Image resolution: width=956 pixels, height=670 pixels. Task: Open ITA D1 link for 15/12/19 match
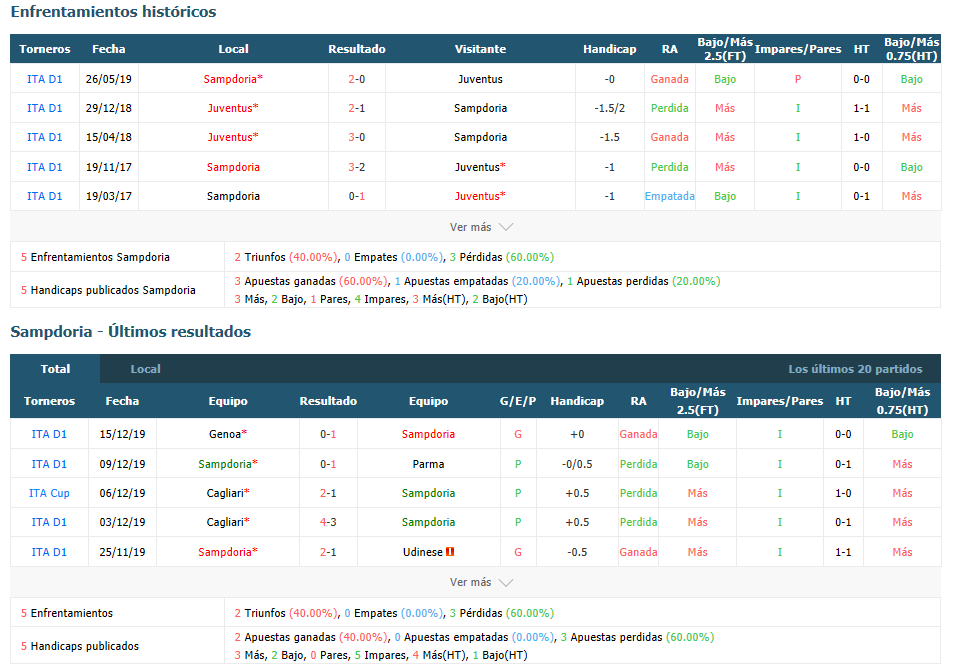(49, 434)
